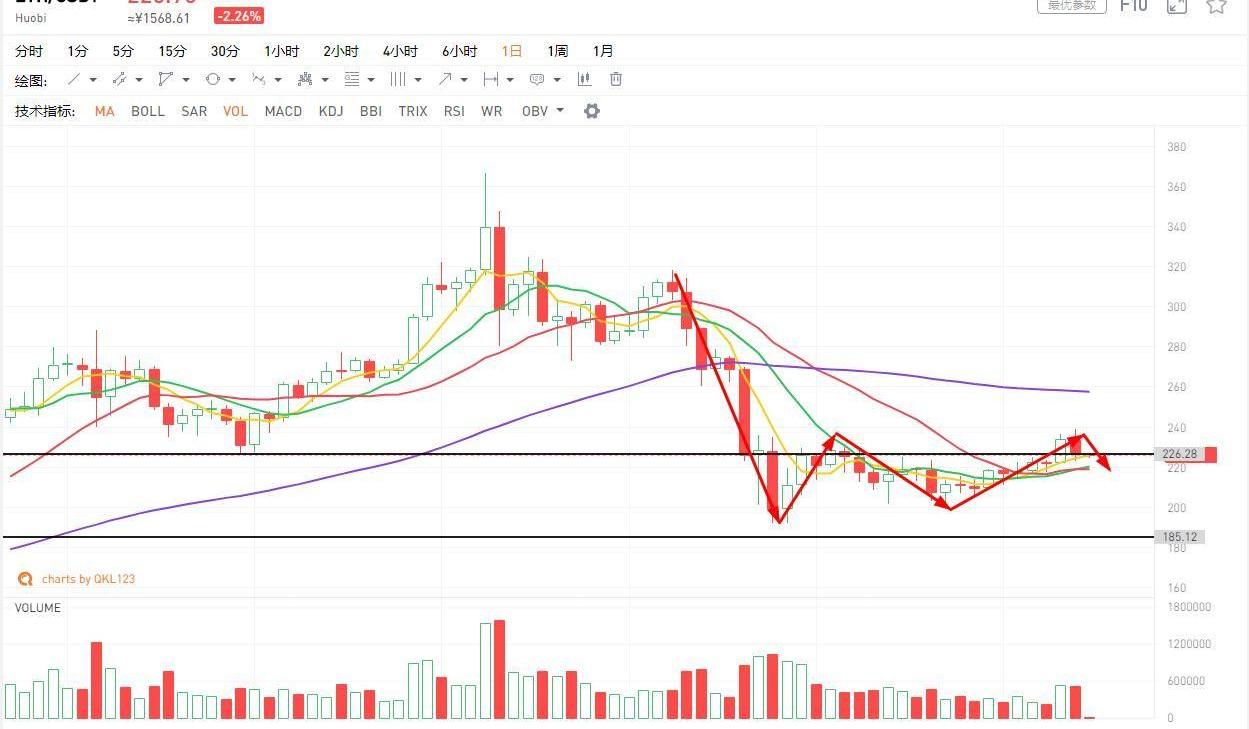Switch to the 15分 timeframe
Image resolution: width=1249 pixels, height=729 pixels.
pos(172,51)
